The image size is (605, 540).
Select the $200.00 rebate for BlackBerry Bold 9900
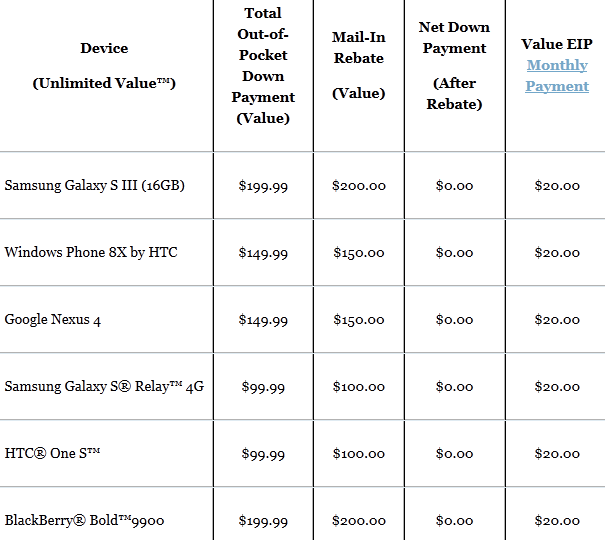[x=358, y=520]
